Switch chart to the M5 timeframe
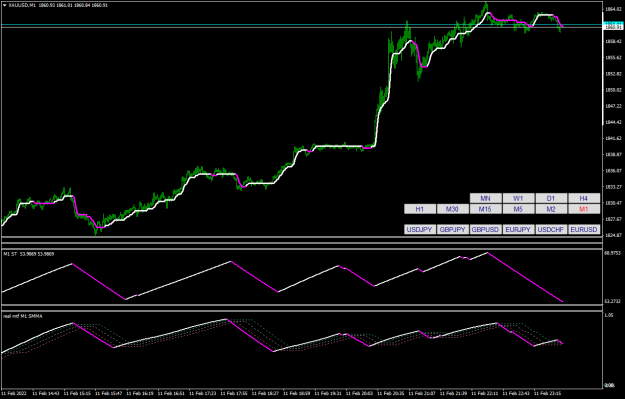 [518, 209]
